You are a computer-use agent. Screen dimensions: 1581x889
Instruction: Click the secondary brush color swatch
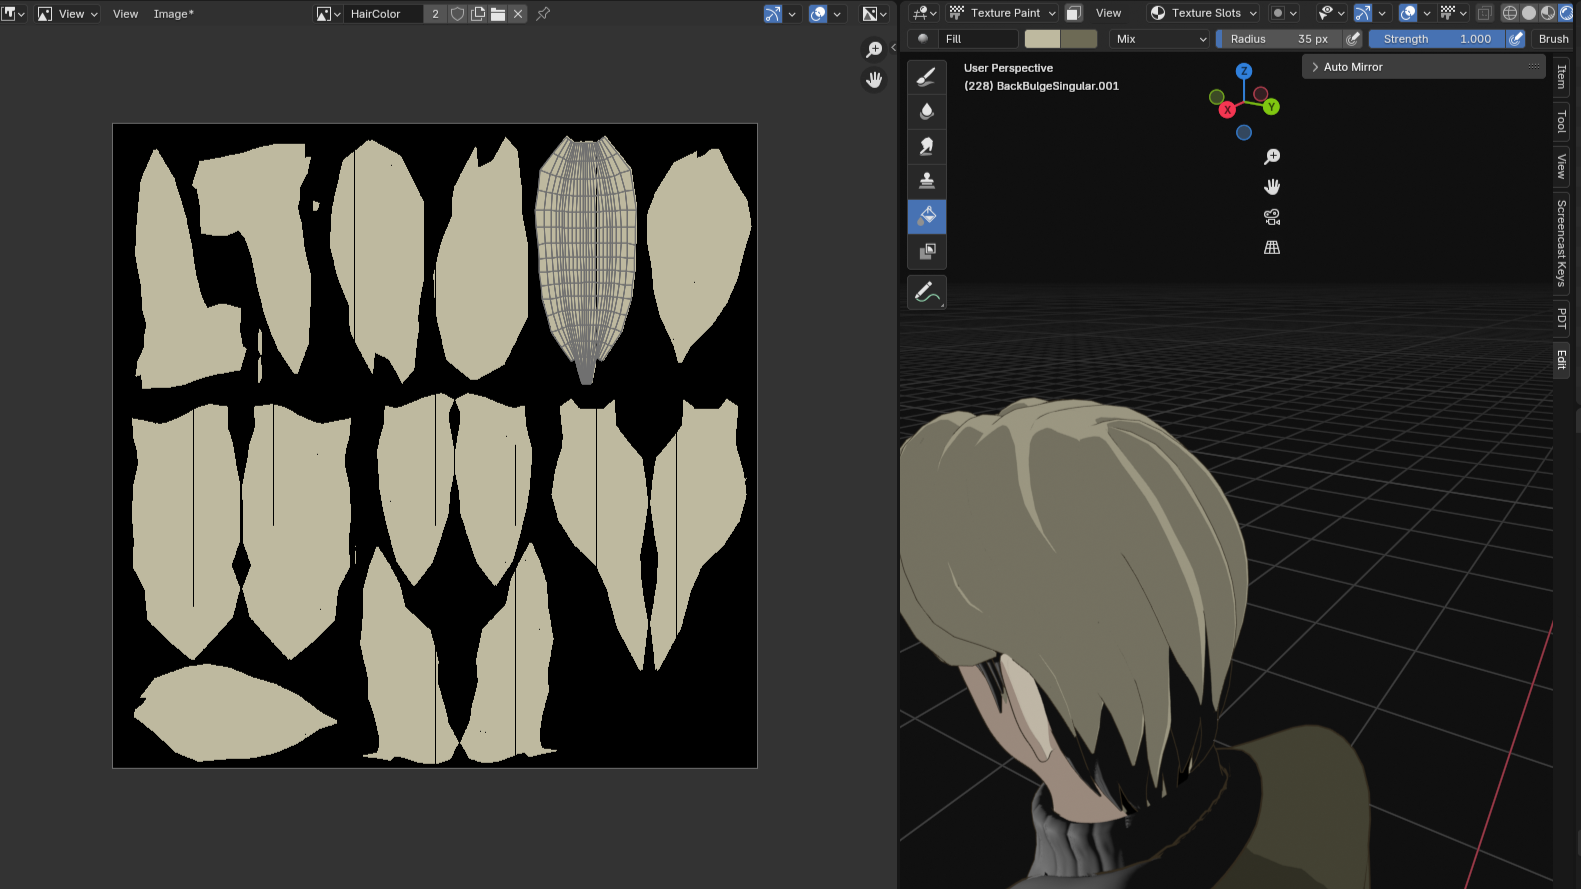coord(1079,39)
